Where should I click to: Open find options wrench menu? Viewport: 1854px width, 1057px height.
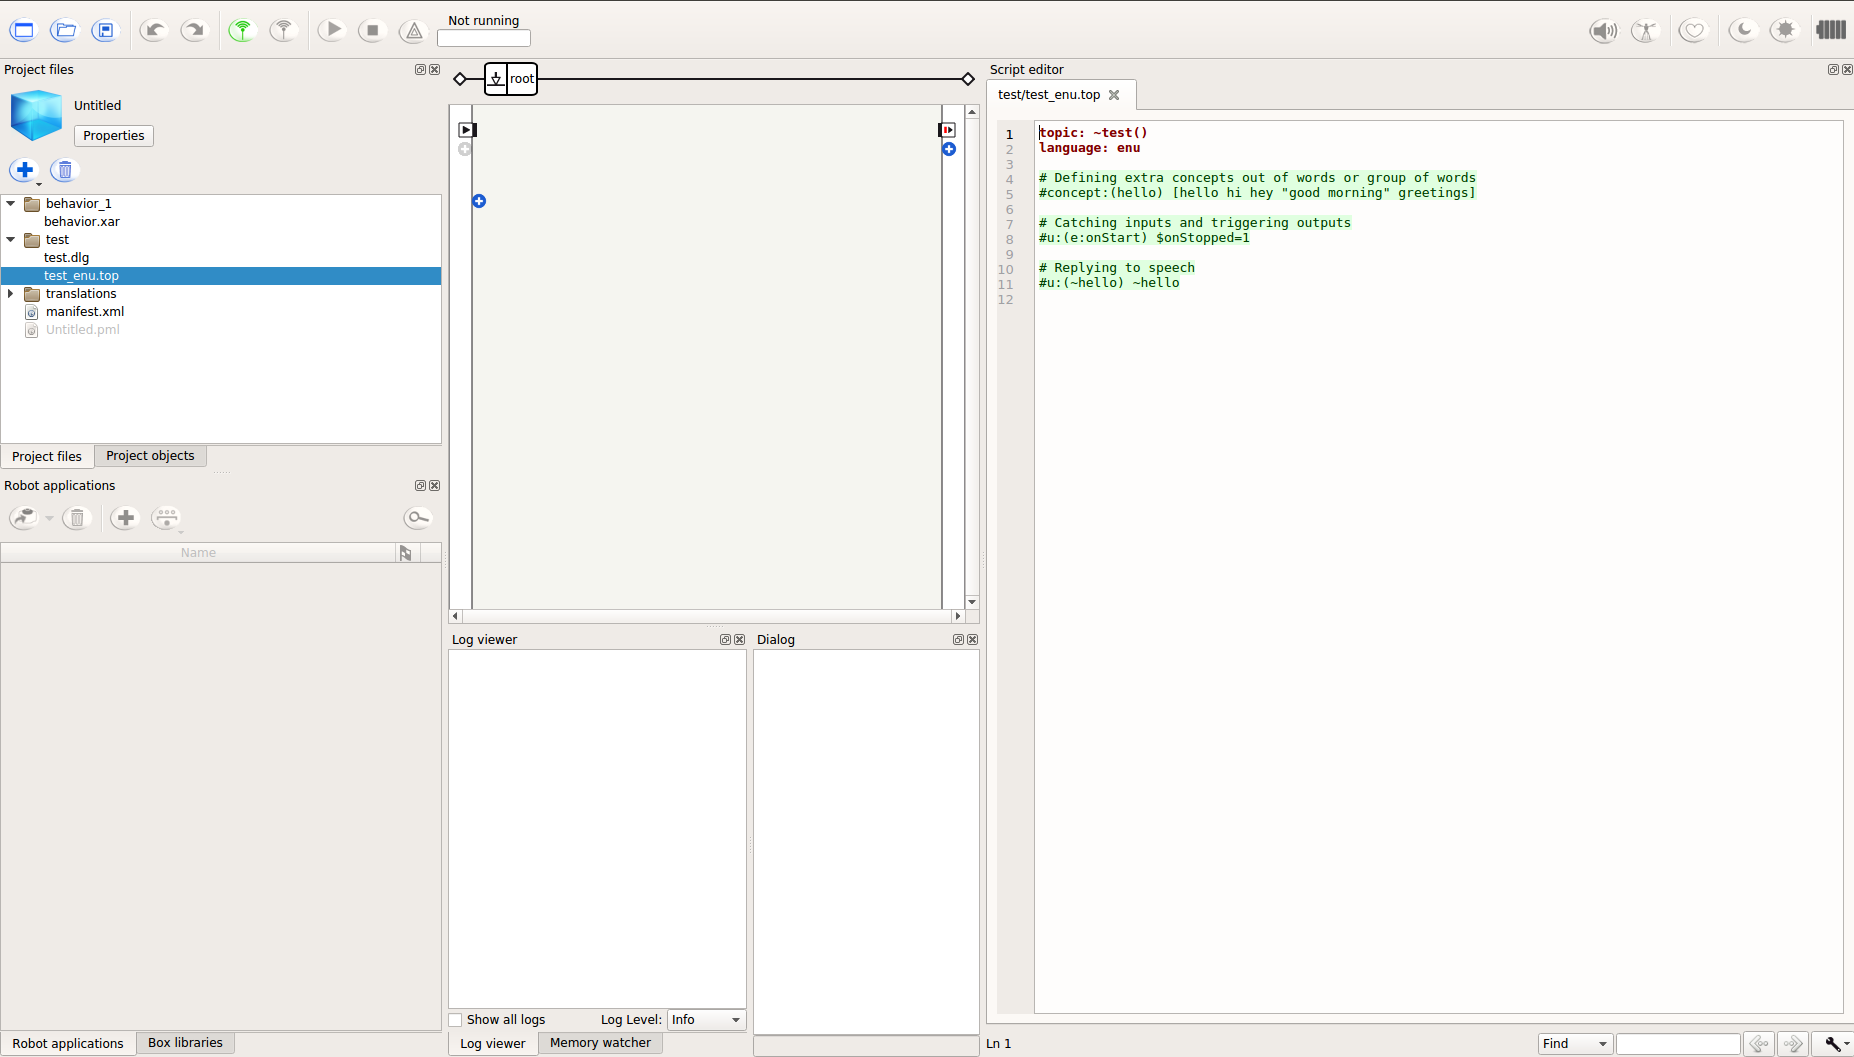(1834, 1044)
